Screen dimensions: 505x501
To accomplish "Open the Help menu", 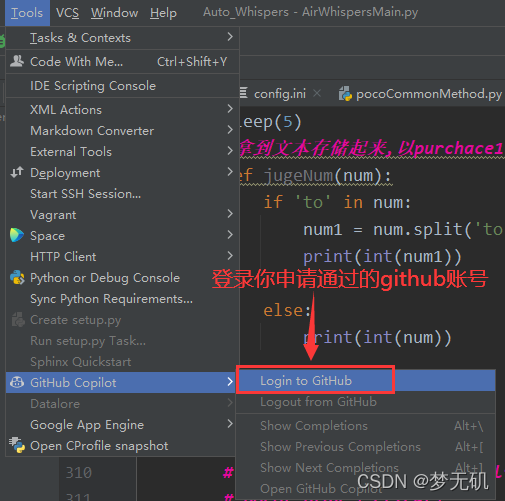I will point(163,13).
